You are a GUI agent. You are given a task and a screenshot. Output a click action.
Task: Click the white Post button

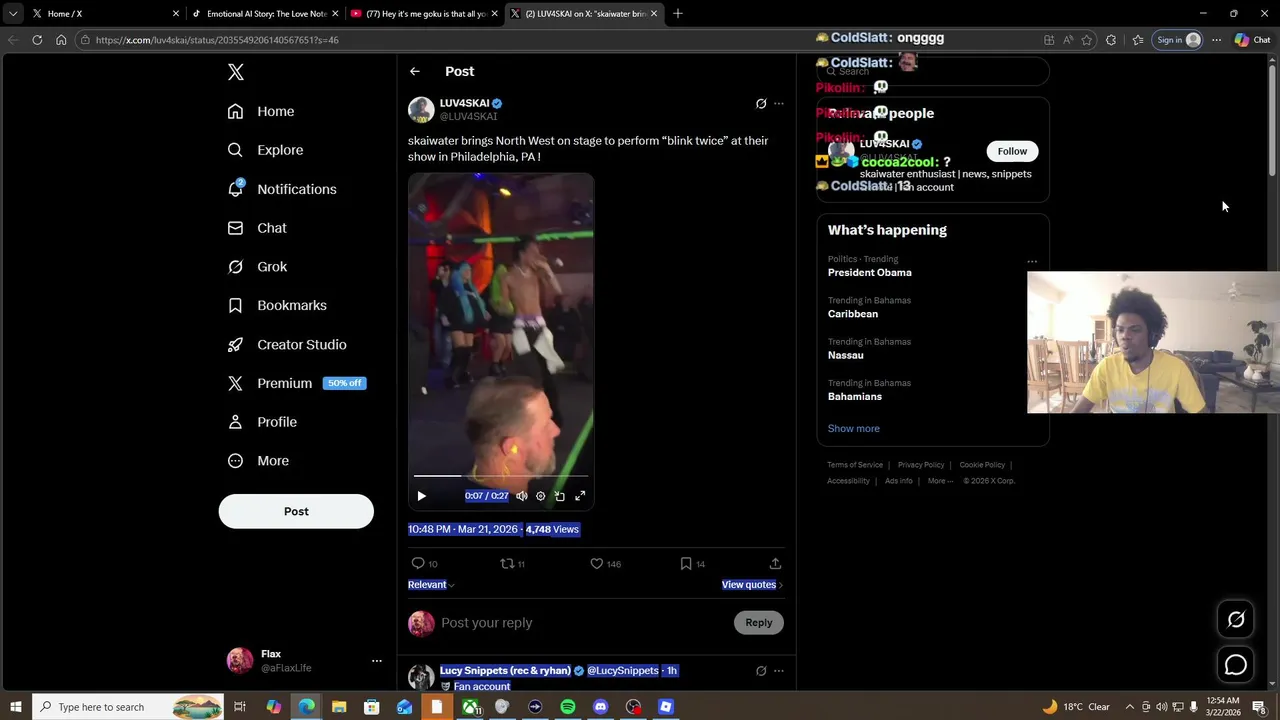tap(296, 511)
